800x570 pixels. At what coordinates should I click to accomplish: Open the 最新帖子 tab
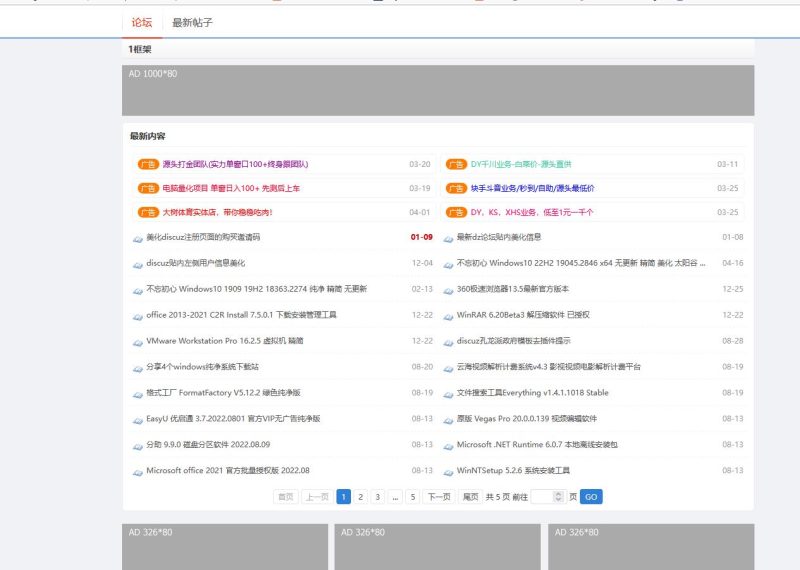(x=192, y=22)
